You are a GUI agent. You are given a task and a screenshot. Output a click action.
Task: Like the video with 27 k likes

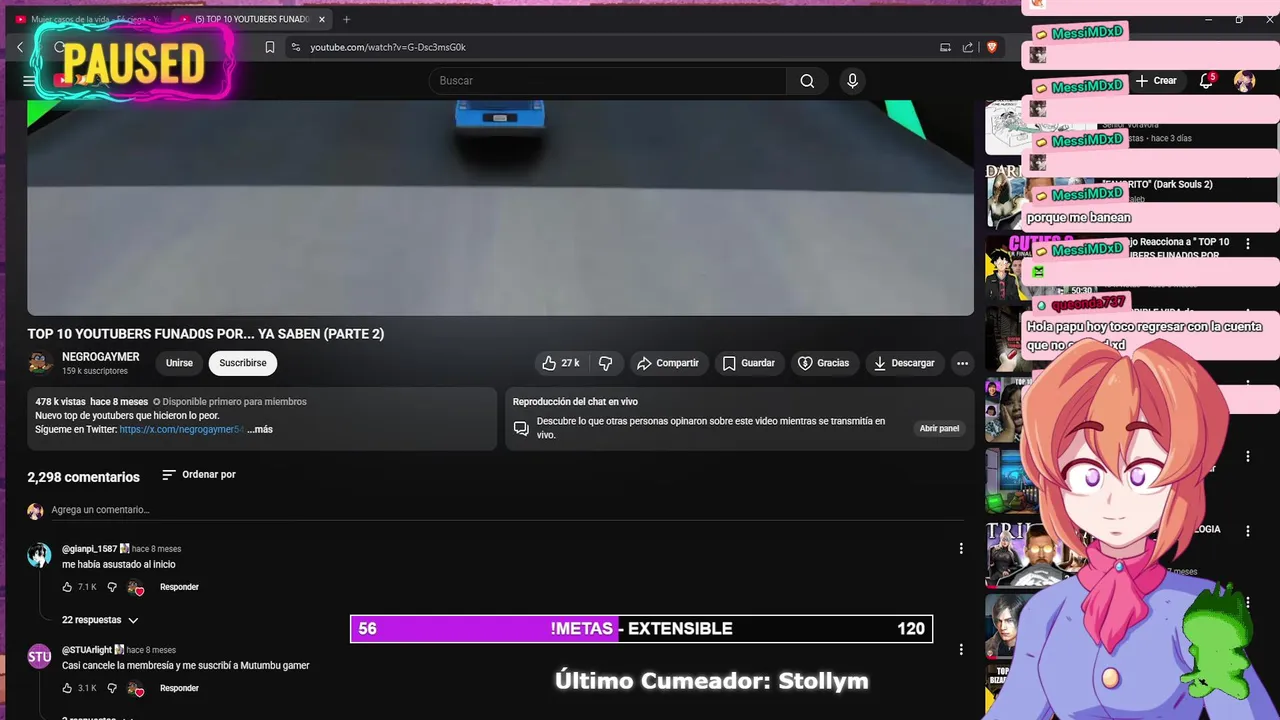pyautogui.click(x=560, y=363)
